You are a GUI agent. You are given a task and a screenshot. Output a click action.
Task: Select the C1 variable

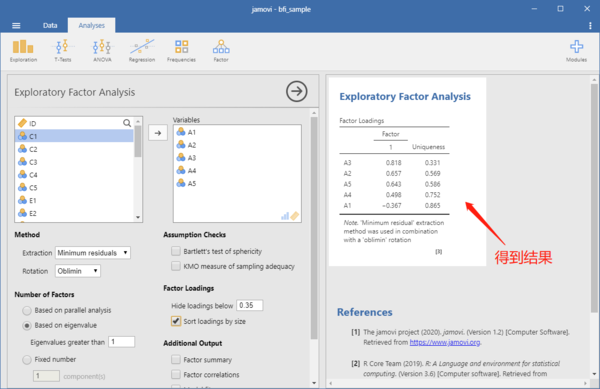click(x=74, y=136)
